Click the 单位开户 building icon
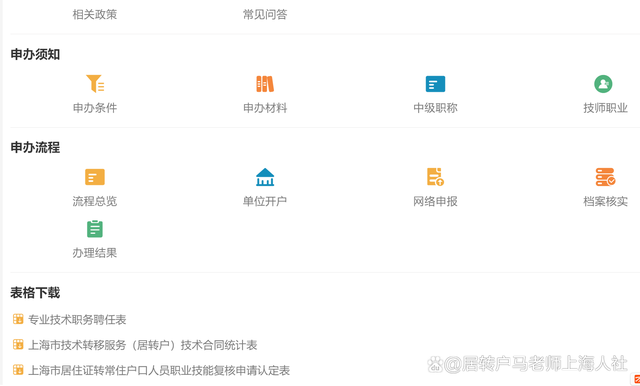 [265, 177]
